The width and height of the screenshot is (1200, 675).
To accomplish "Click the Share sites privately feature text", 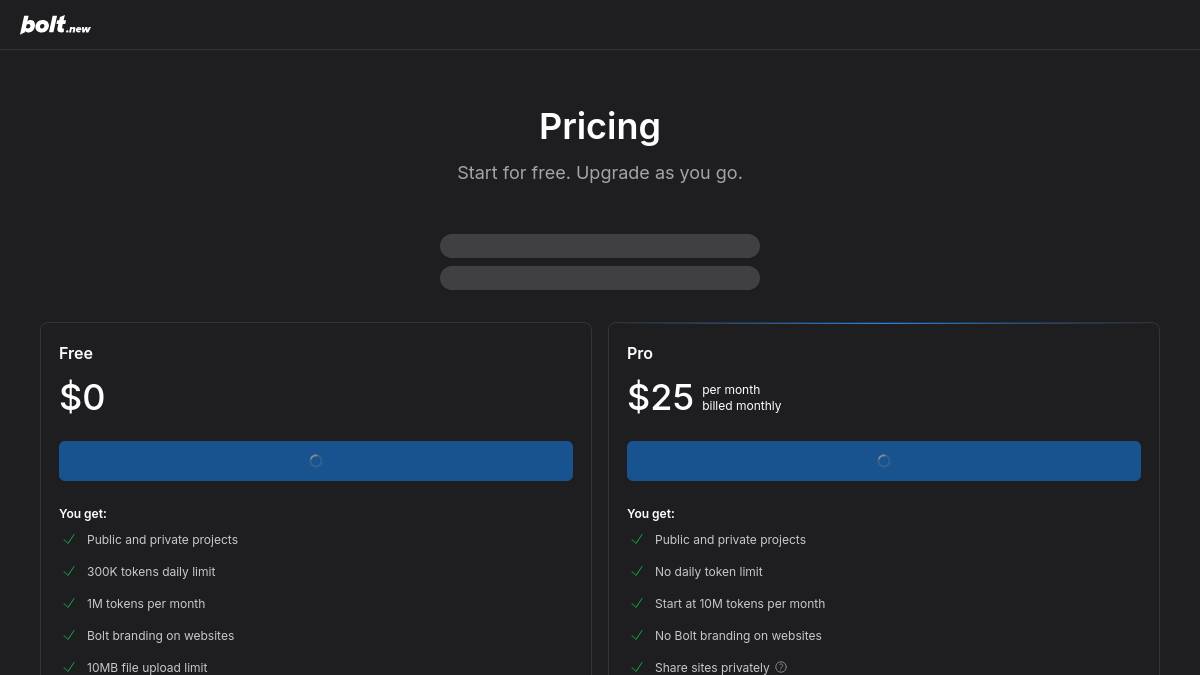I will click(x=712, y=667).
